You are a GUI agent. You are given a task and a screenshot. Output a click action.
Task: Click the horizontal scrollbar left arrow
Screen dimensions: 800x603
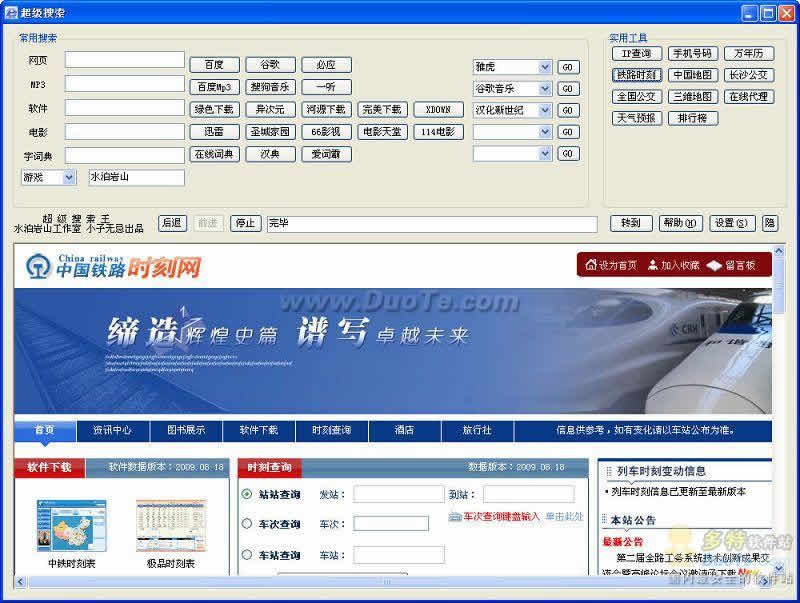tap(20, 582)
